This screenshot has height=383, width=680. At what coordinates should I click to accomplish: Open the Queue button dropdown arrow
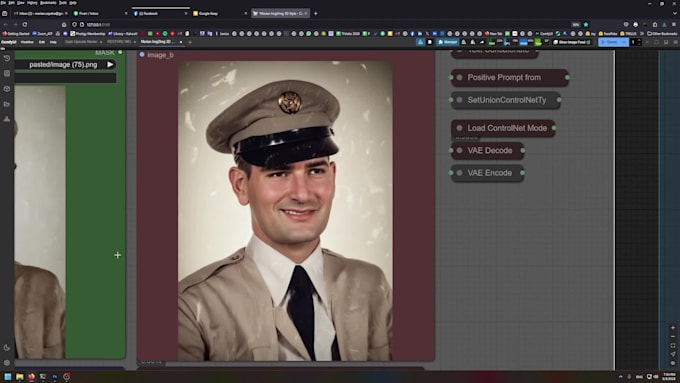point(624,42)
